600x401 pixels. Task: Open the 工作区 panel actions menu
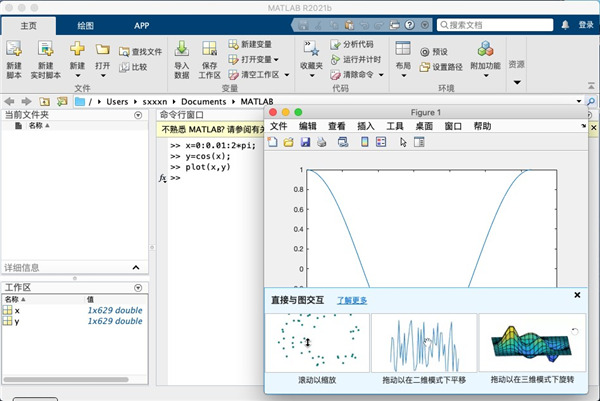pos(138,288)
